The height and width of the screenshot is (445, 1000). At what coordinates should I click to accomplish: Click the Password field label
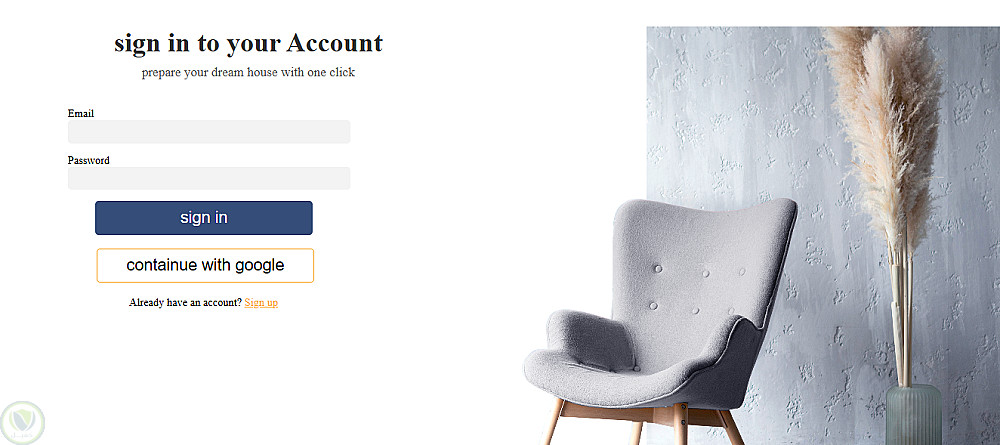[89, 161]
